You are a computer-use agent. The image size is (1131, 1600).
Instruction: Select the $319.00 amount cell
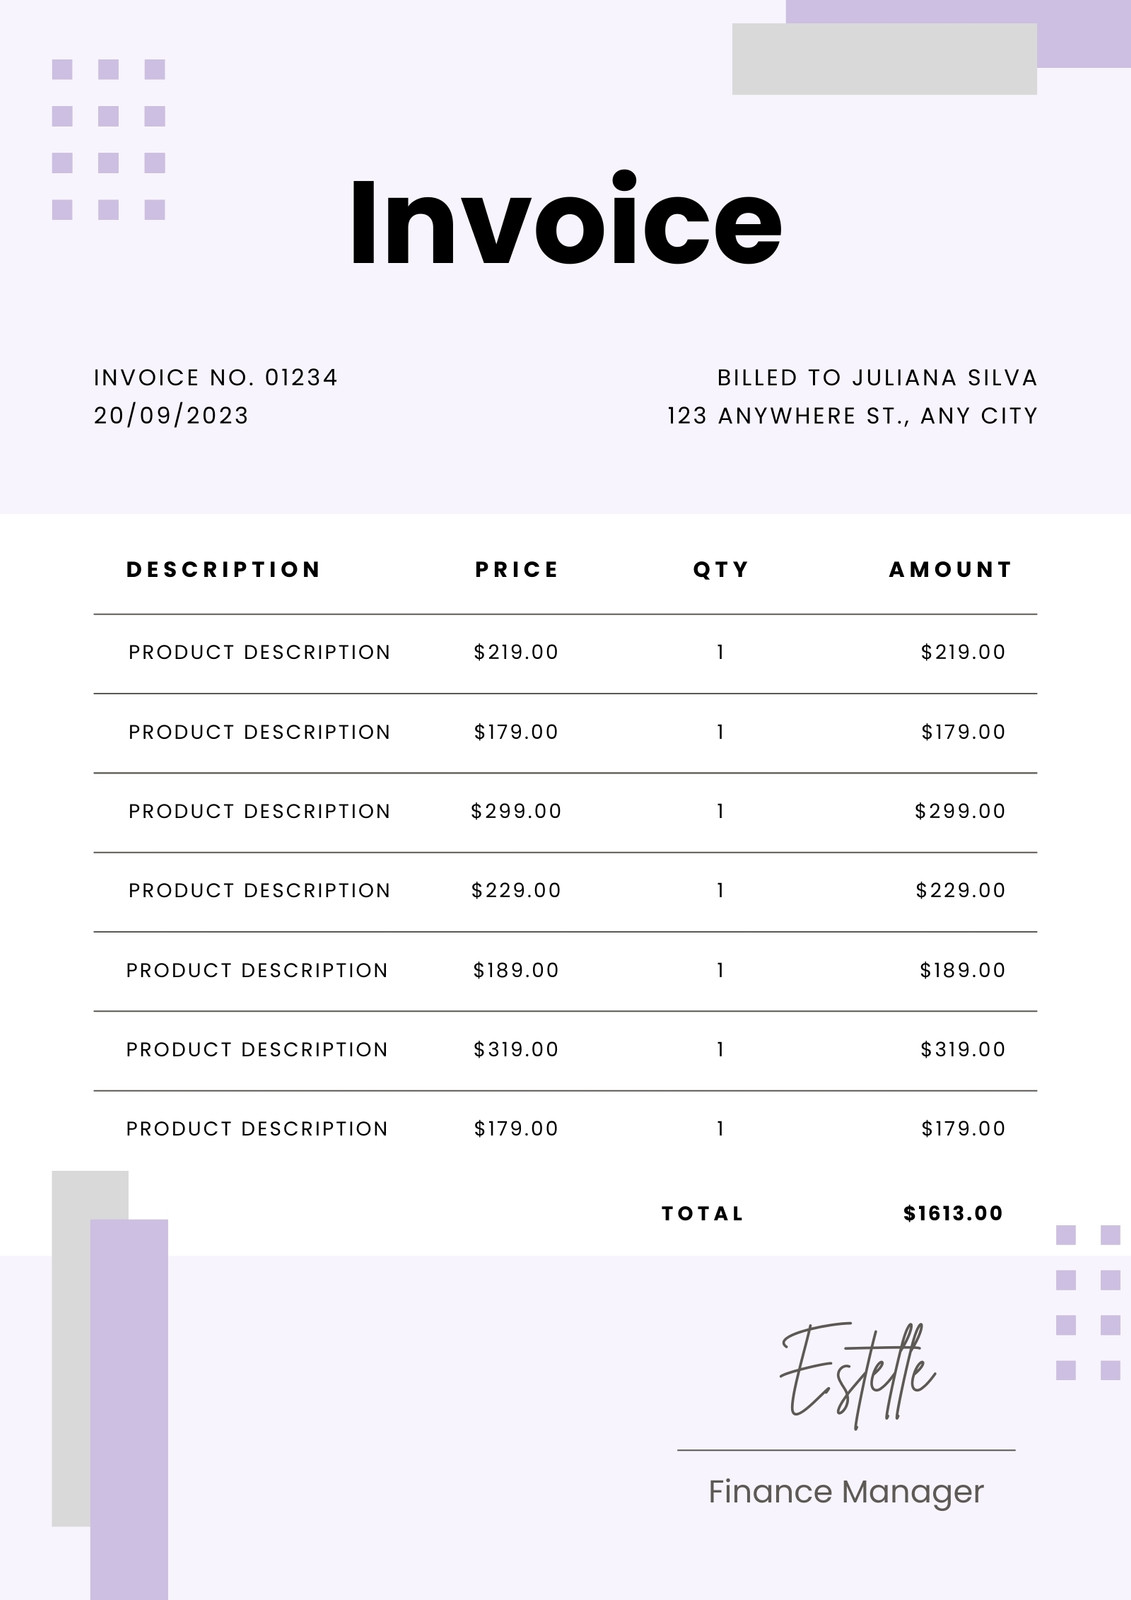coord(963,1049)
